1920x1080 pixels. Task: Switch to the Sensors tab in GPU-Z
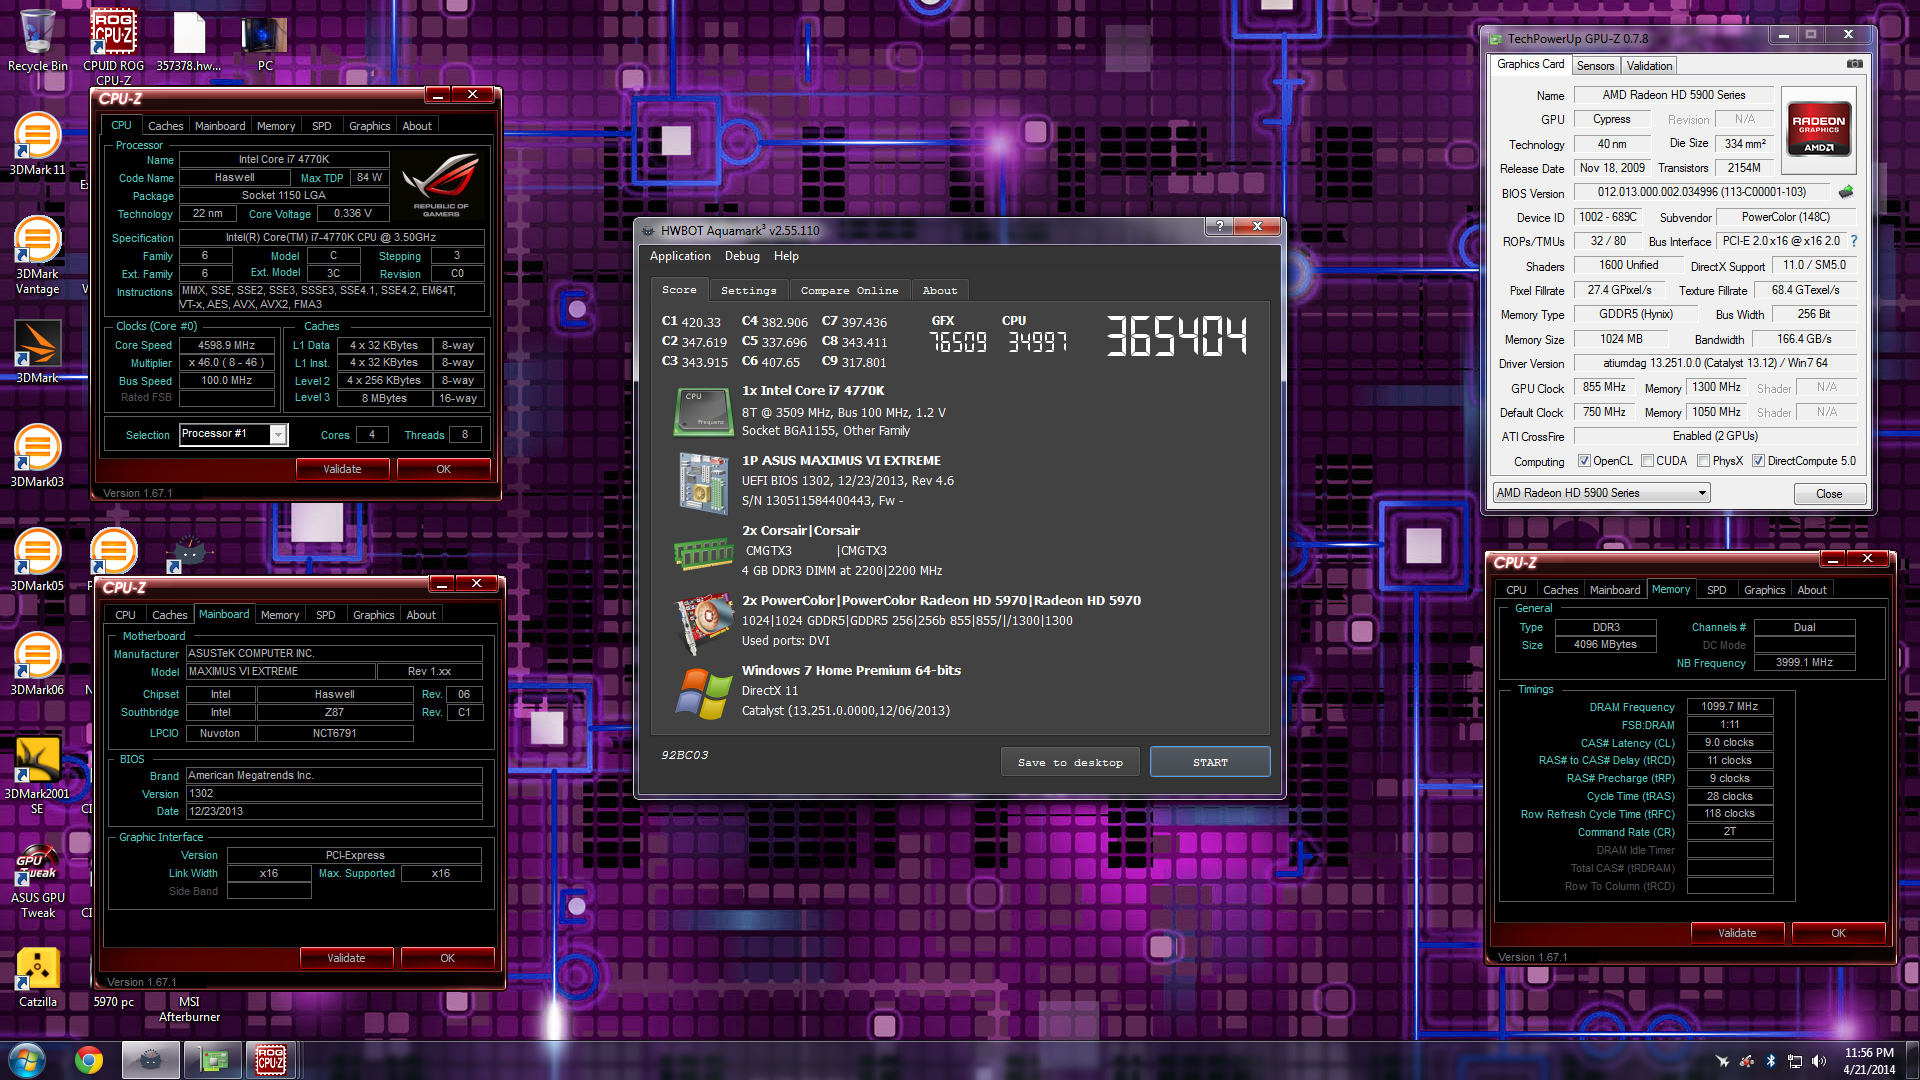[1595, 66]
